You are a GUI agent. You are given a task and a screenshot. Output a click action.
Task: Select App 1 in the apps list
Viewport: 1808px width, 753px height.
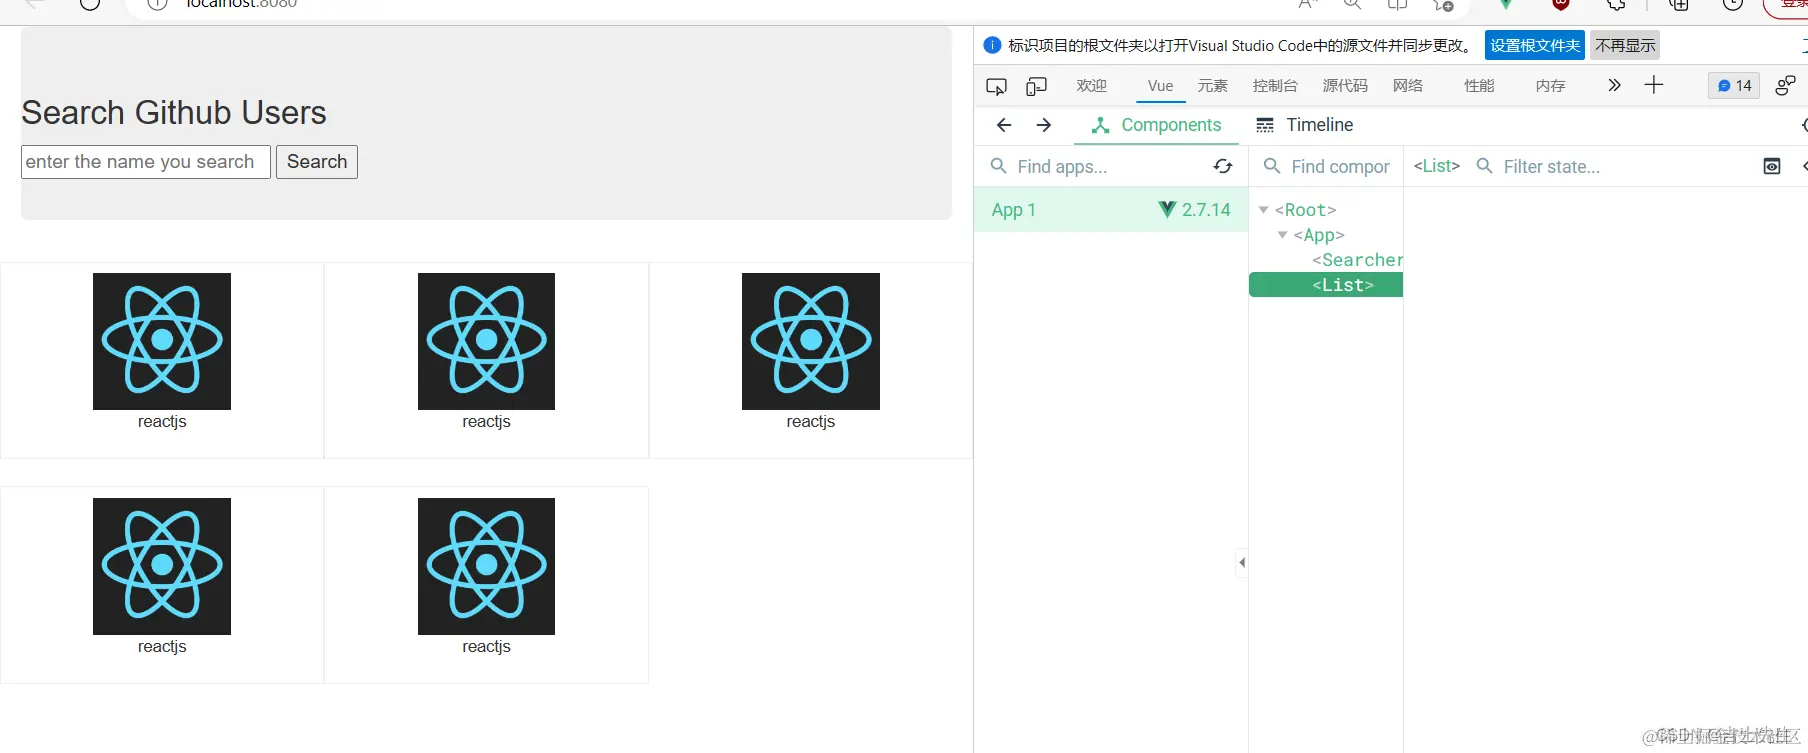tap(1111, 210)
